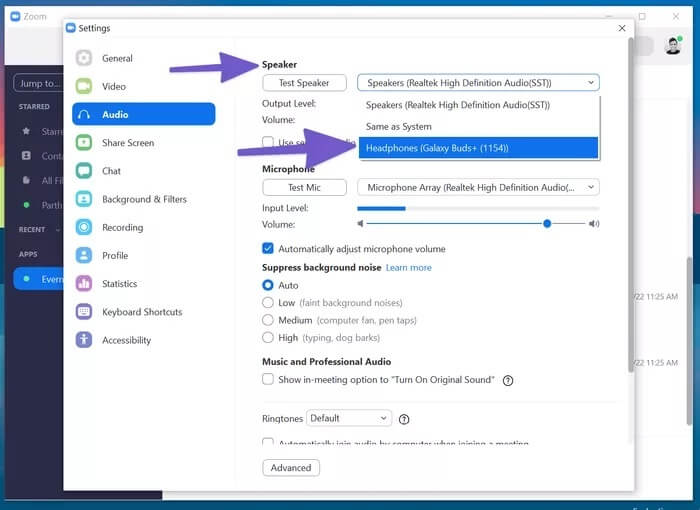Click the profile avatar in Zoom window

pyautogui.click(x=673, y=45)
